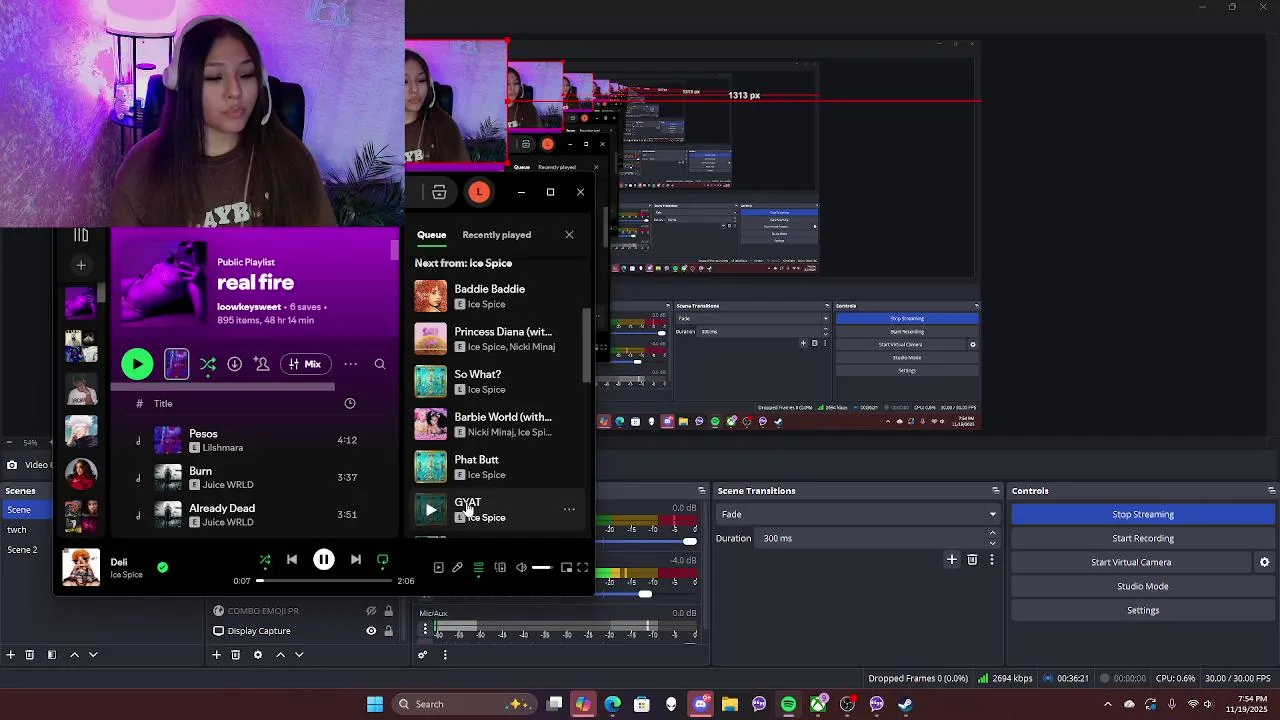Show the hidden COMBO EMOJI PR source
1280x720 pixels.
pyautogui.click(x=371, y=611)
